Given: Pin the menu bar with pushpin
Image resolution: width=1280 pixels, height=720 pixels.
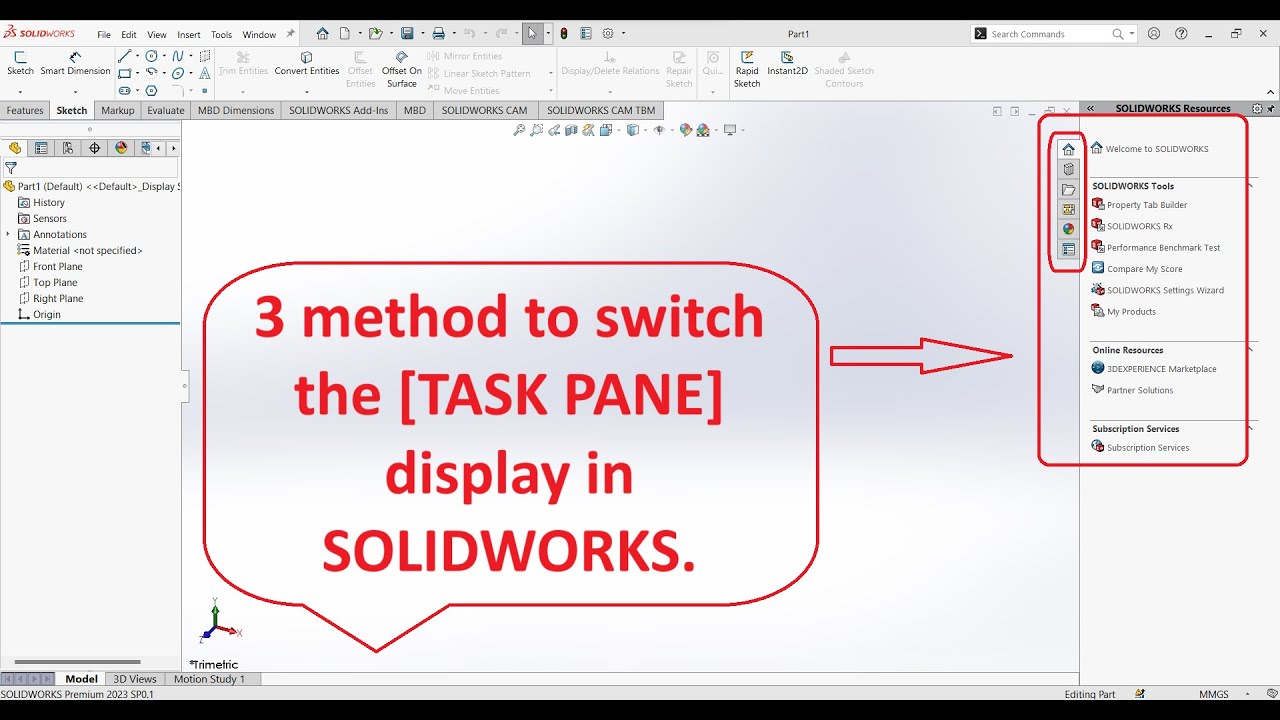Looking at the screenshot, I should point(291,34).
